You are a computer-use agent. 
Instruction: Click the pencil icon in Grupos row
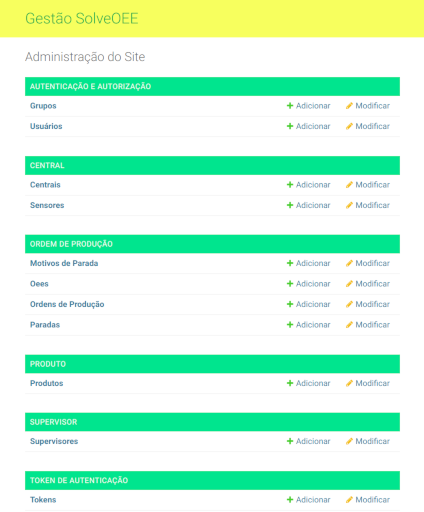[x=349, y=106]
